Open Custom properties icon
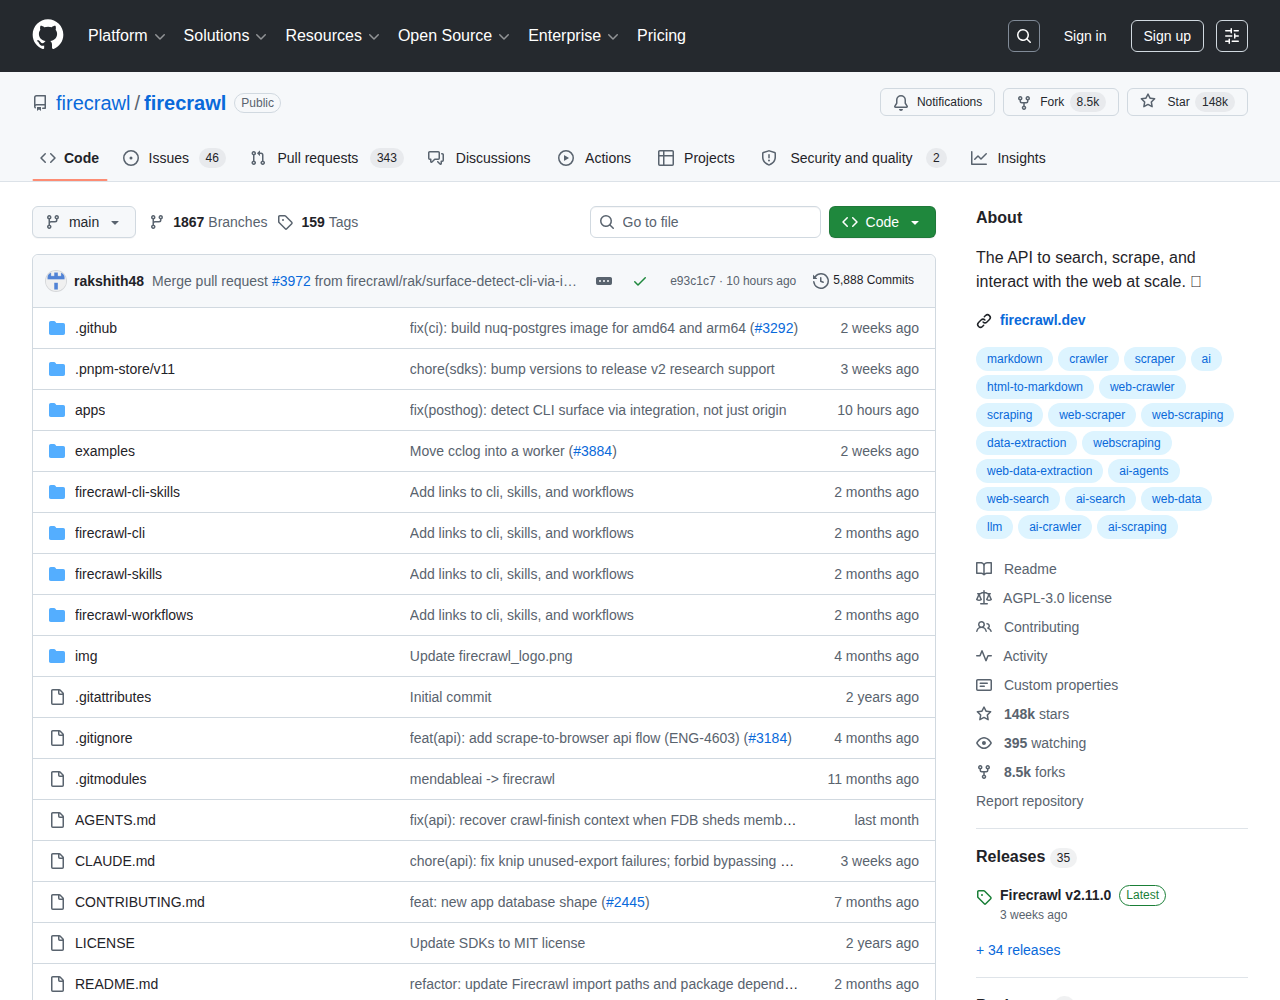The width and height of the screenshot is (1280, 1000). click(984, 685)
